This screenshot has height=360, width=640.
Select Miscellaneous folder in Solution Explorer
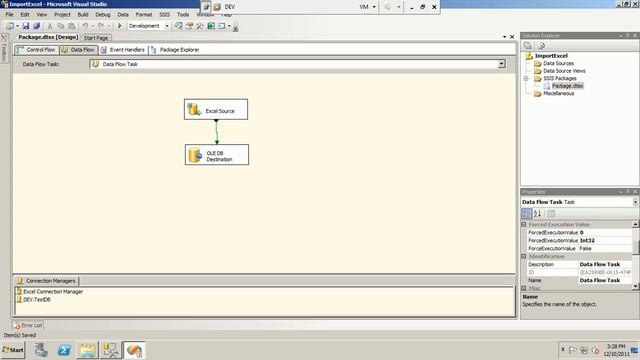558,93
